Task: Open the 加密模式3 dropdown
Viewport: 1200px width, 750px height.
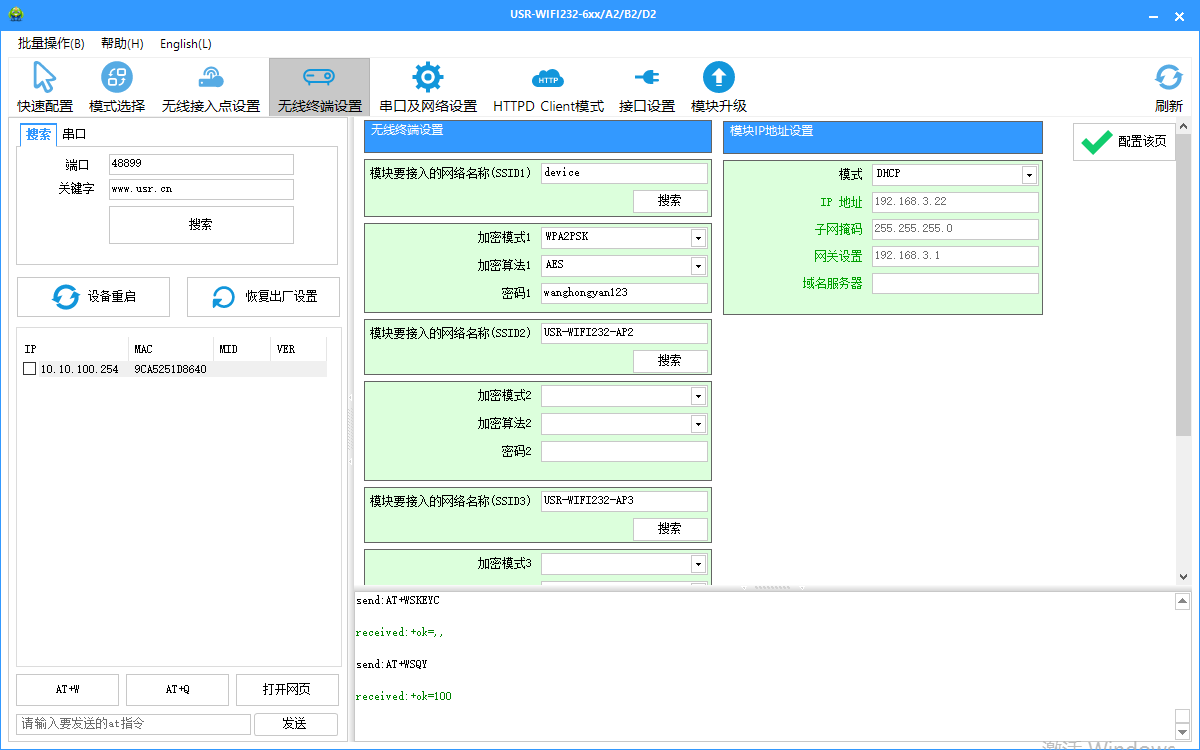Action: point(698,565)
